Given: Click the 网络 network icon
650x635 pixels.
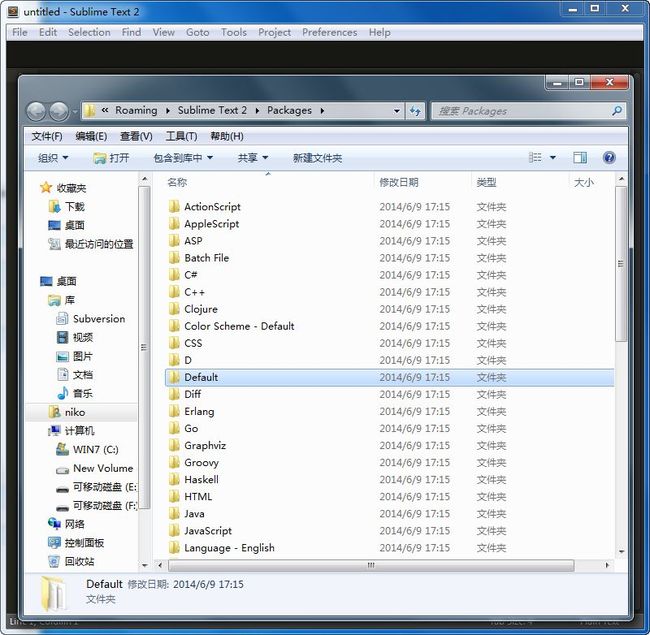Looking at the screenshot, I should coord(54,524).
